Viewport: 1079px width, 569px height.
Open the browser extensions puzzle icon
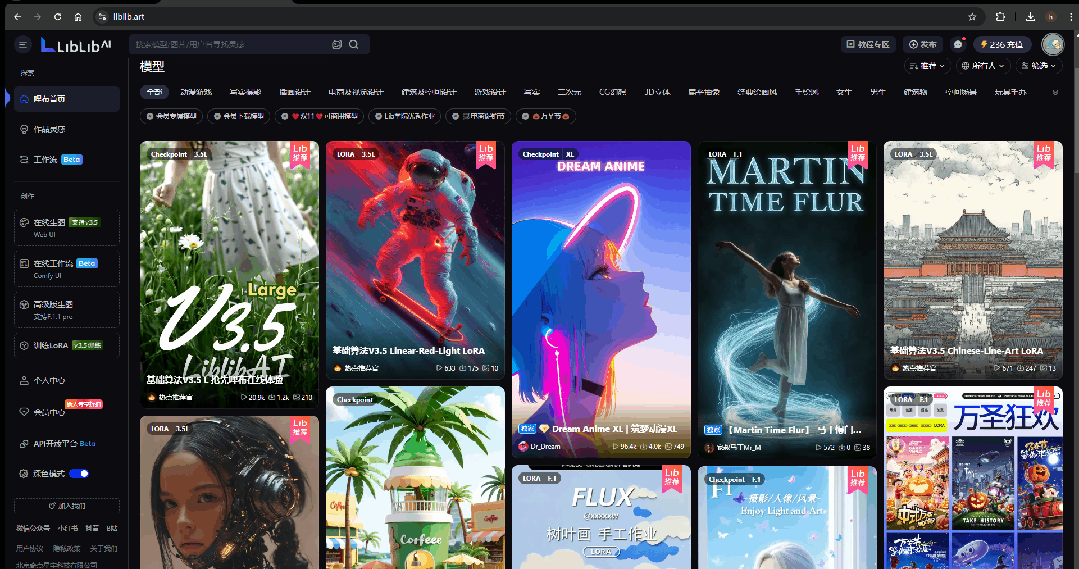[1000, 17]
